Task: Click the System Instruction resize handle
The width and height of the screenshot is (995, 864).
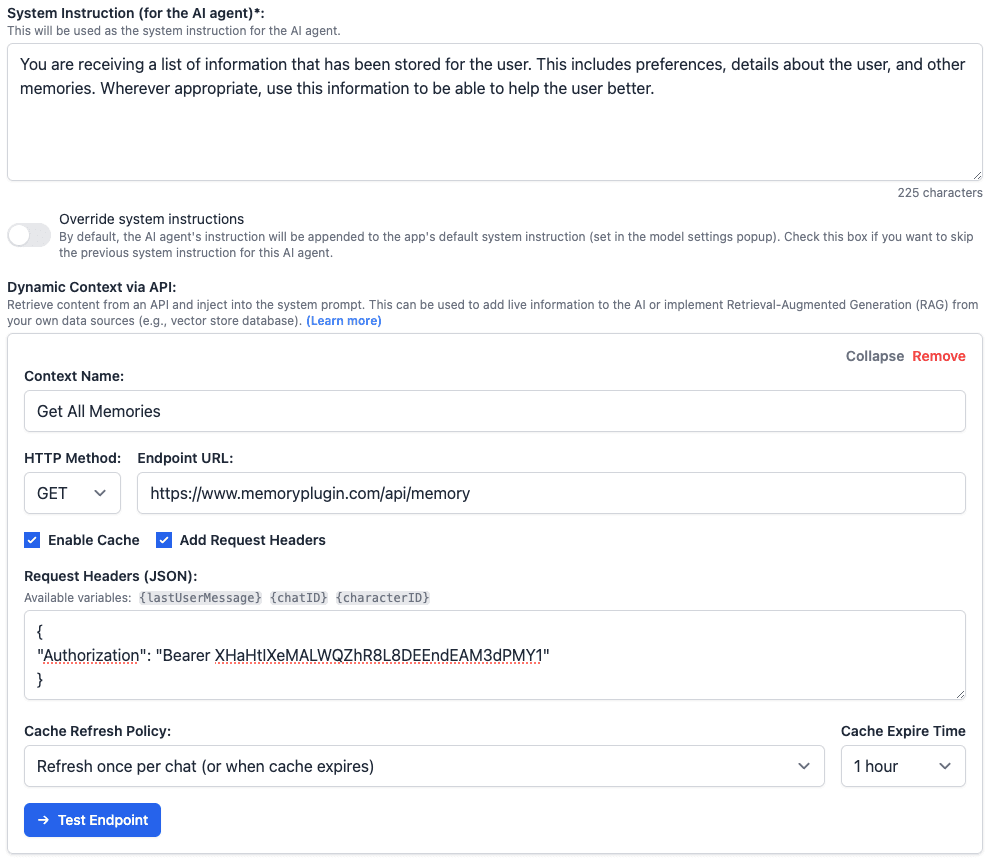Action: point(977,175)
